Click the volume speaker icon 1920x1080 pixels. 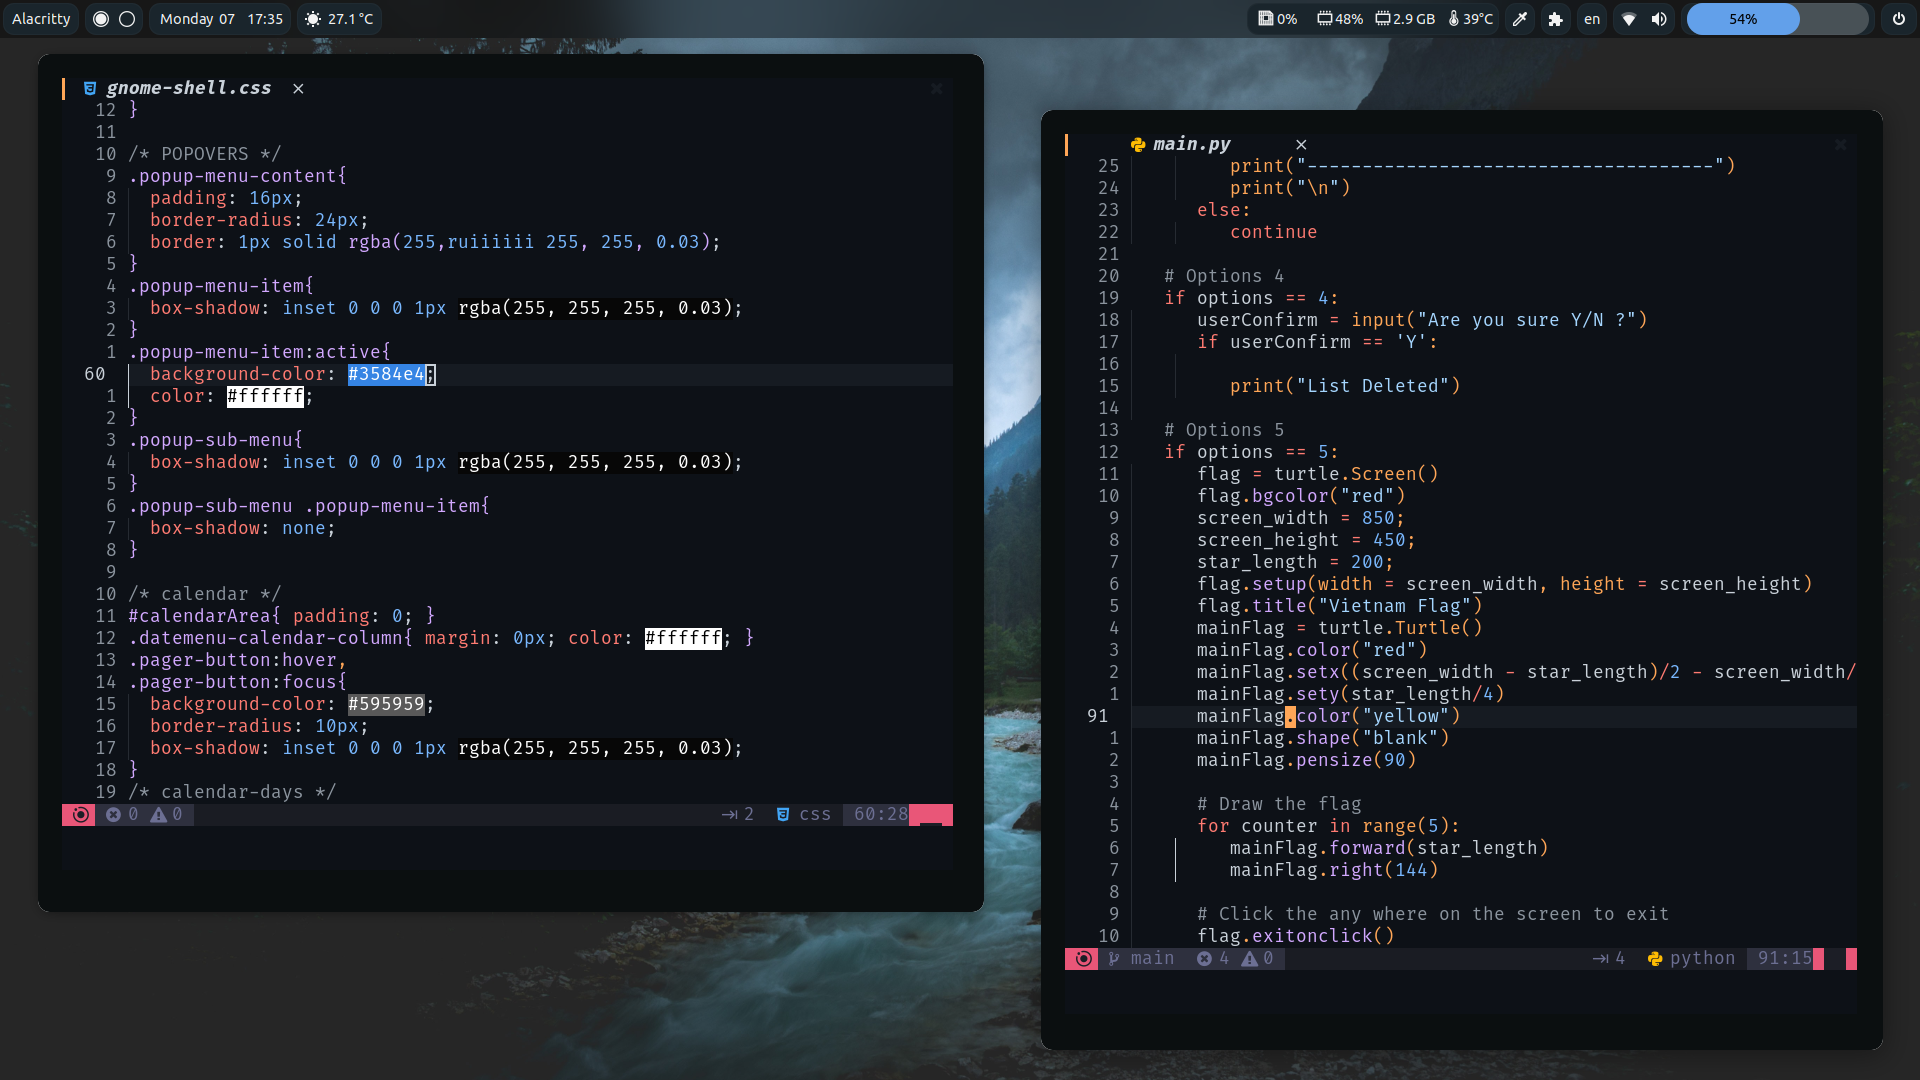point(1659,19)
